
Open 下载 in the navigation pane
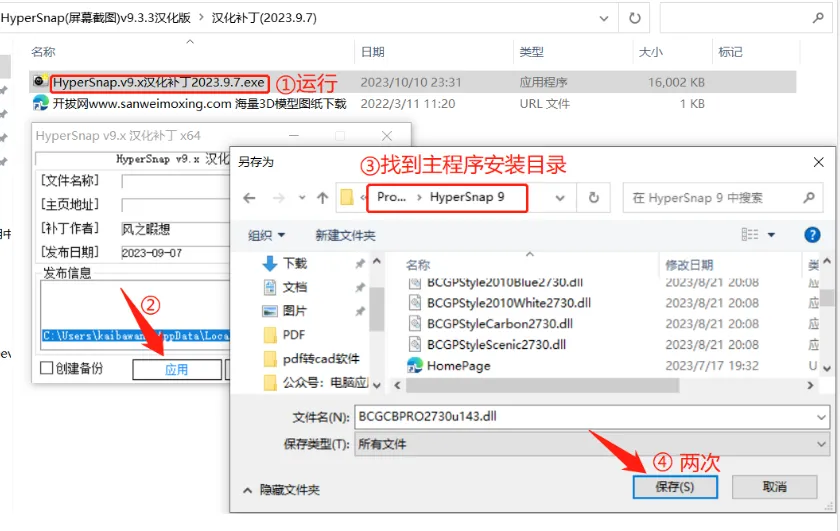tap(295, 263)
